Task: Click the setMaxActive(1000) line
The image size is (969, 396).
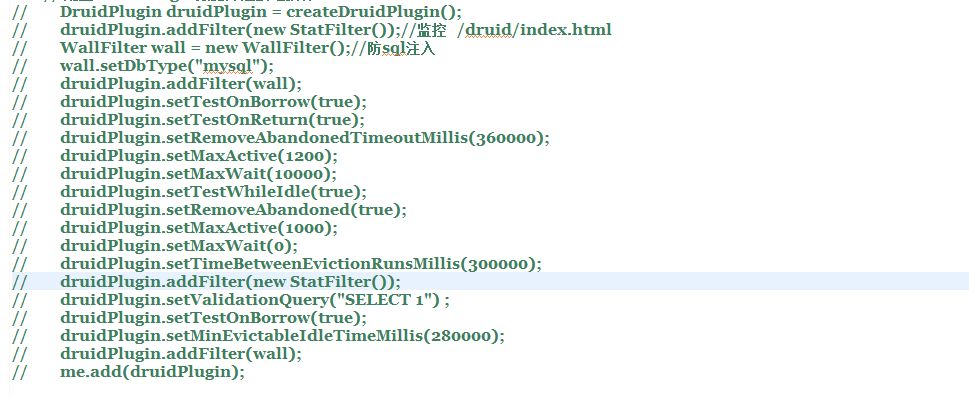Action: pos(199,228)
